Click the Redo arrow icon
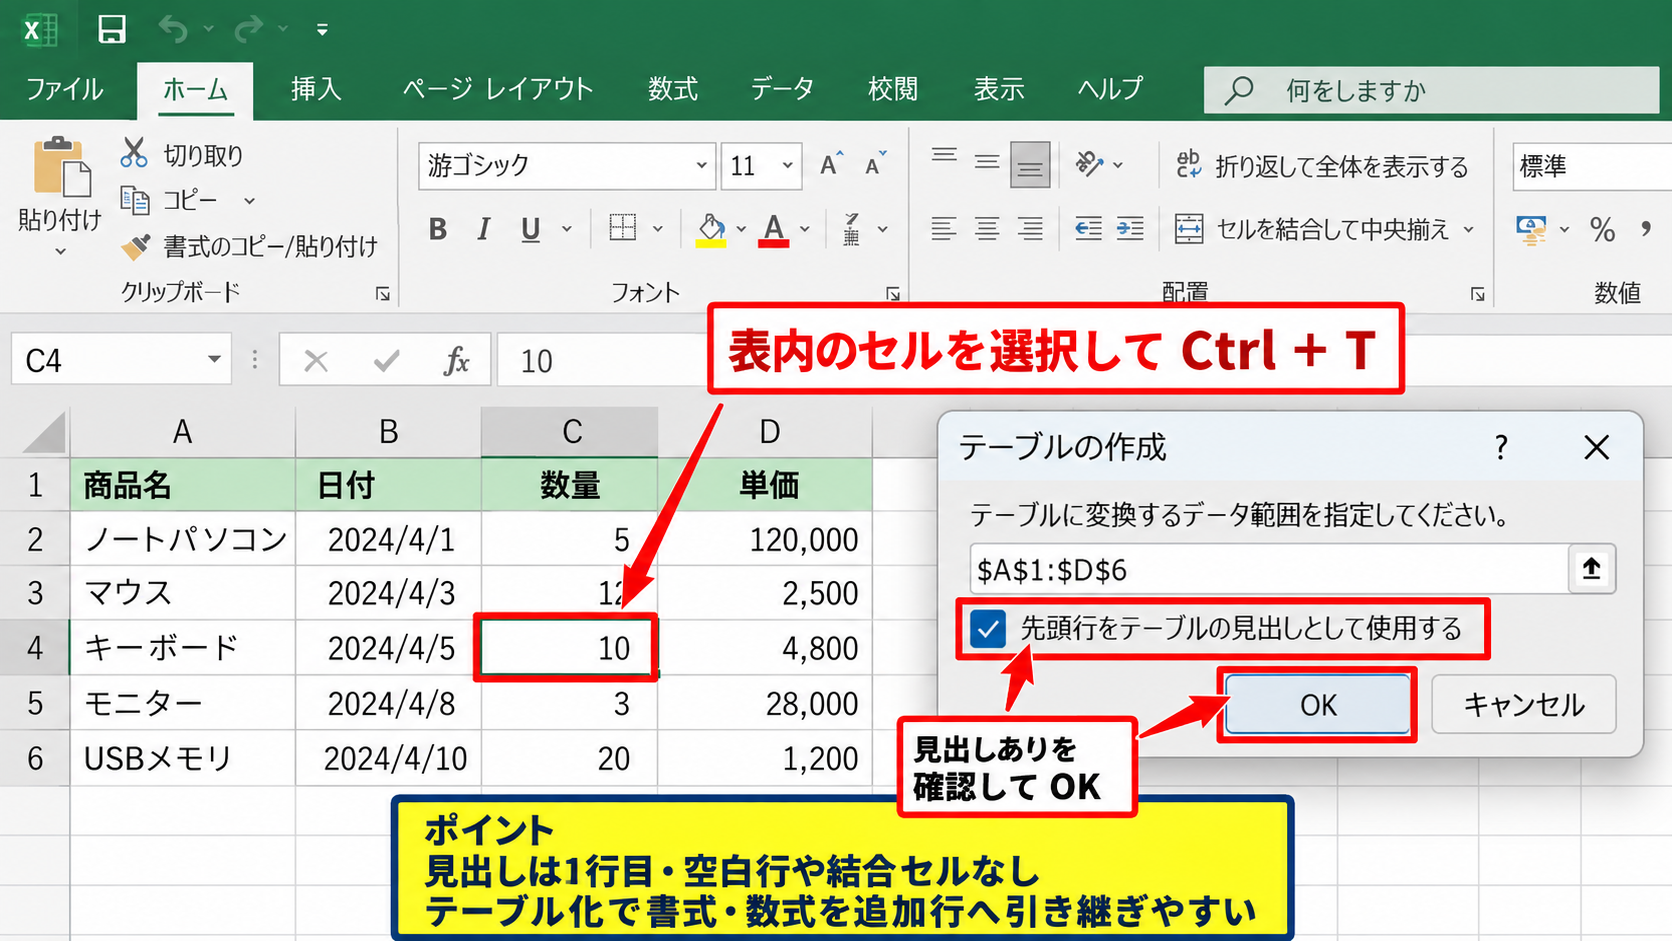Viewport: 1672px width, 941px height. click(248, 30)
